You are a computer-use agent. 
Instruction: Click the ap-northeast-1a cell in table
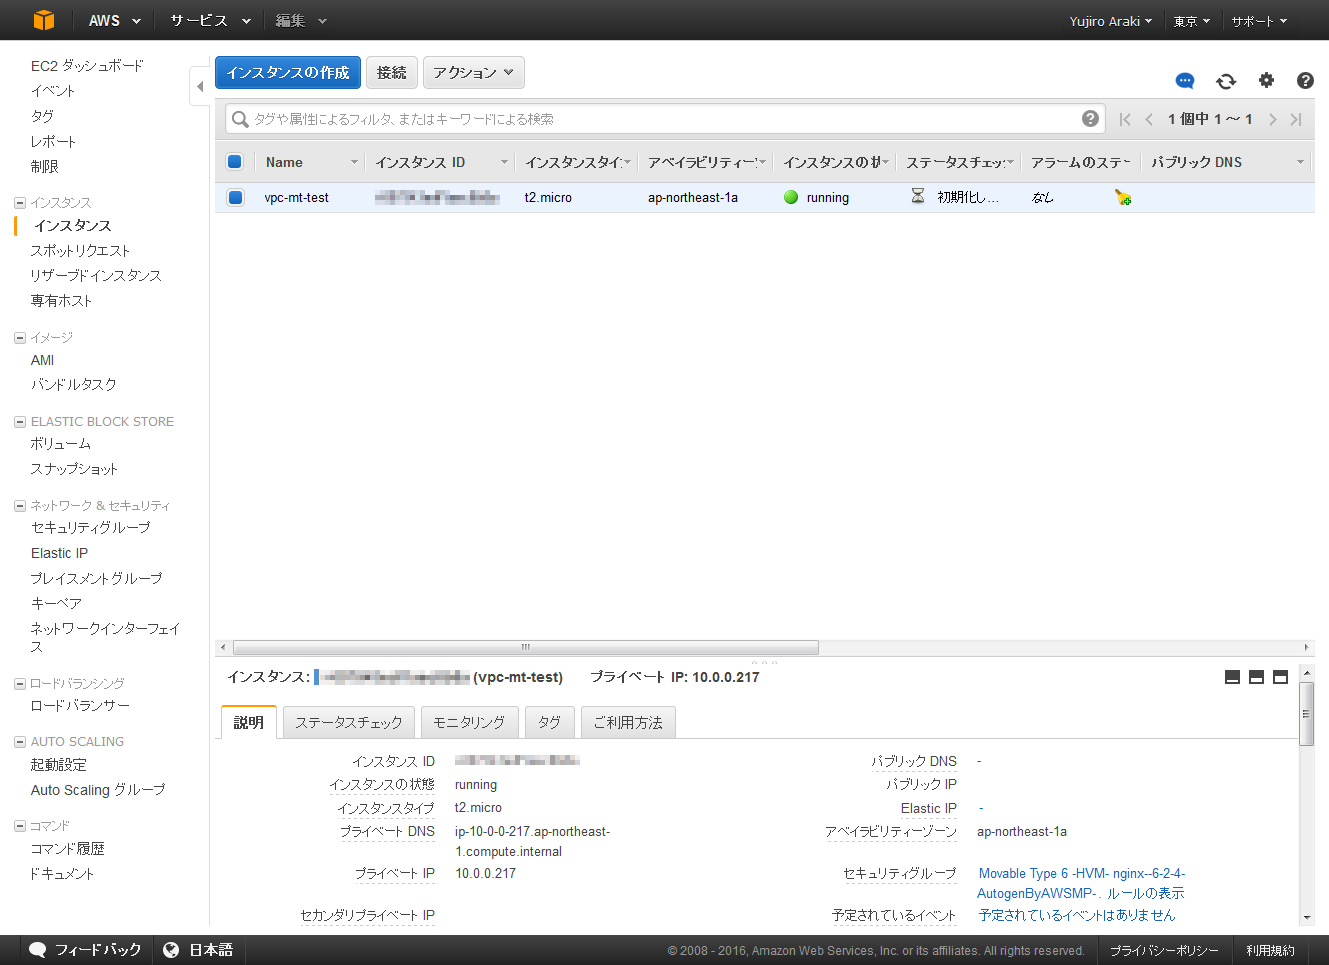click(x=693, y=198)
